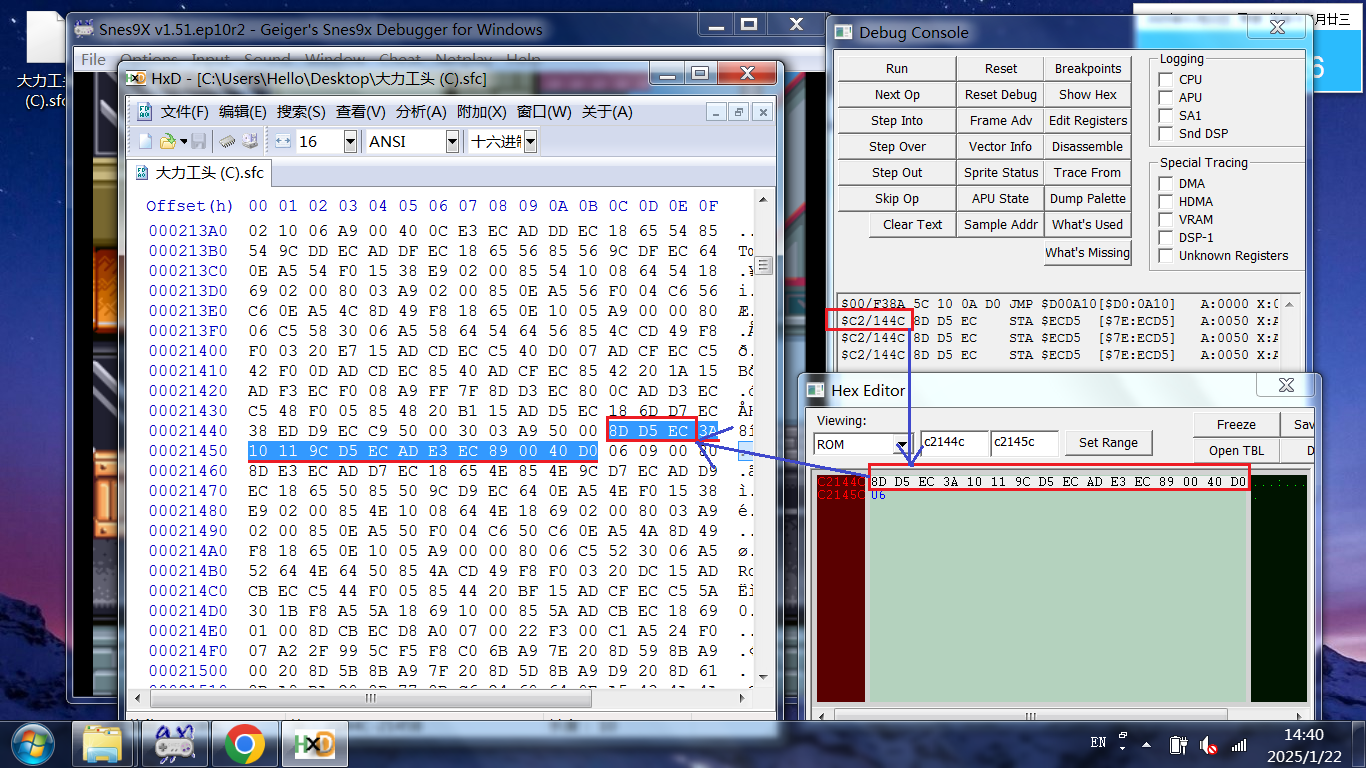This screenshot has height=768, width=1366.
Task: Open 附加(X) menu in HxD
Action: (482, 112)
